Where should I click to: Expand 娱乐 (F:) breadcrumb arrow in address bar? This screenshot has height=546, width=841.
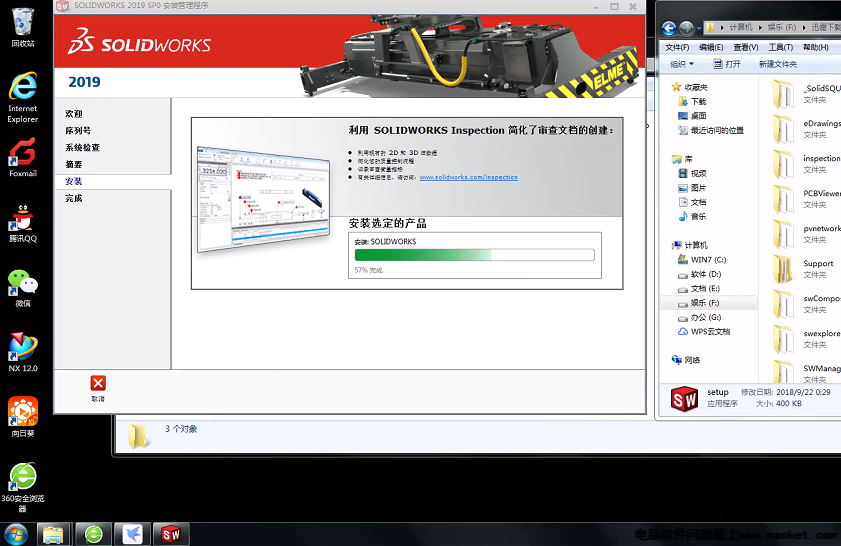[x=804, y=27]
